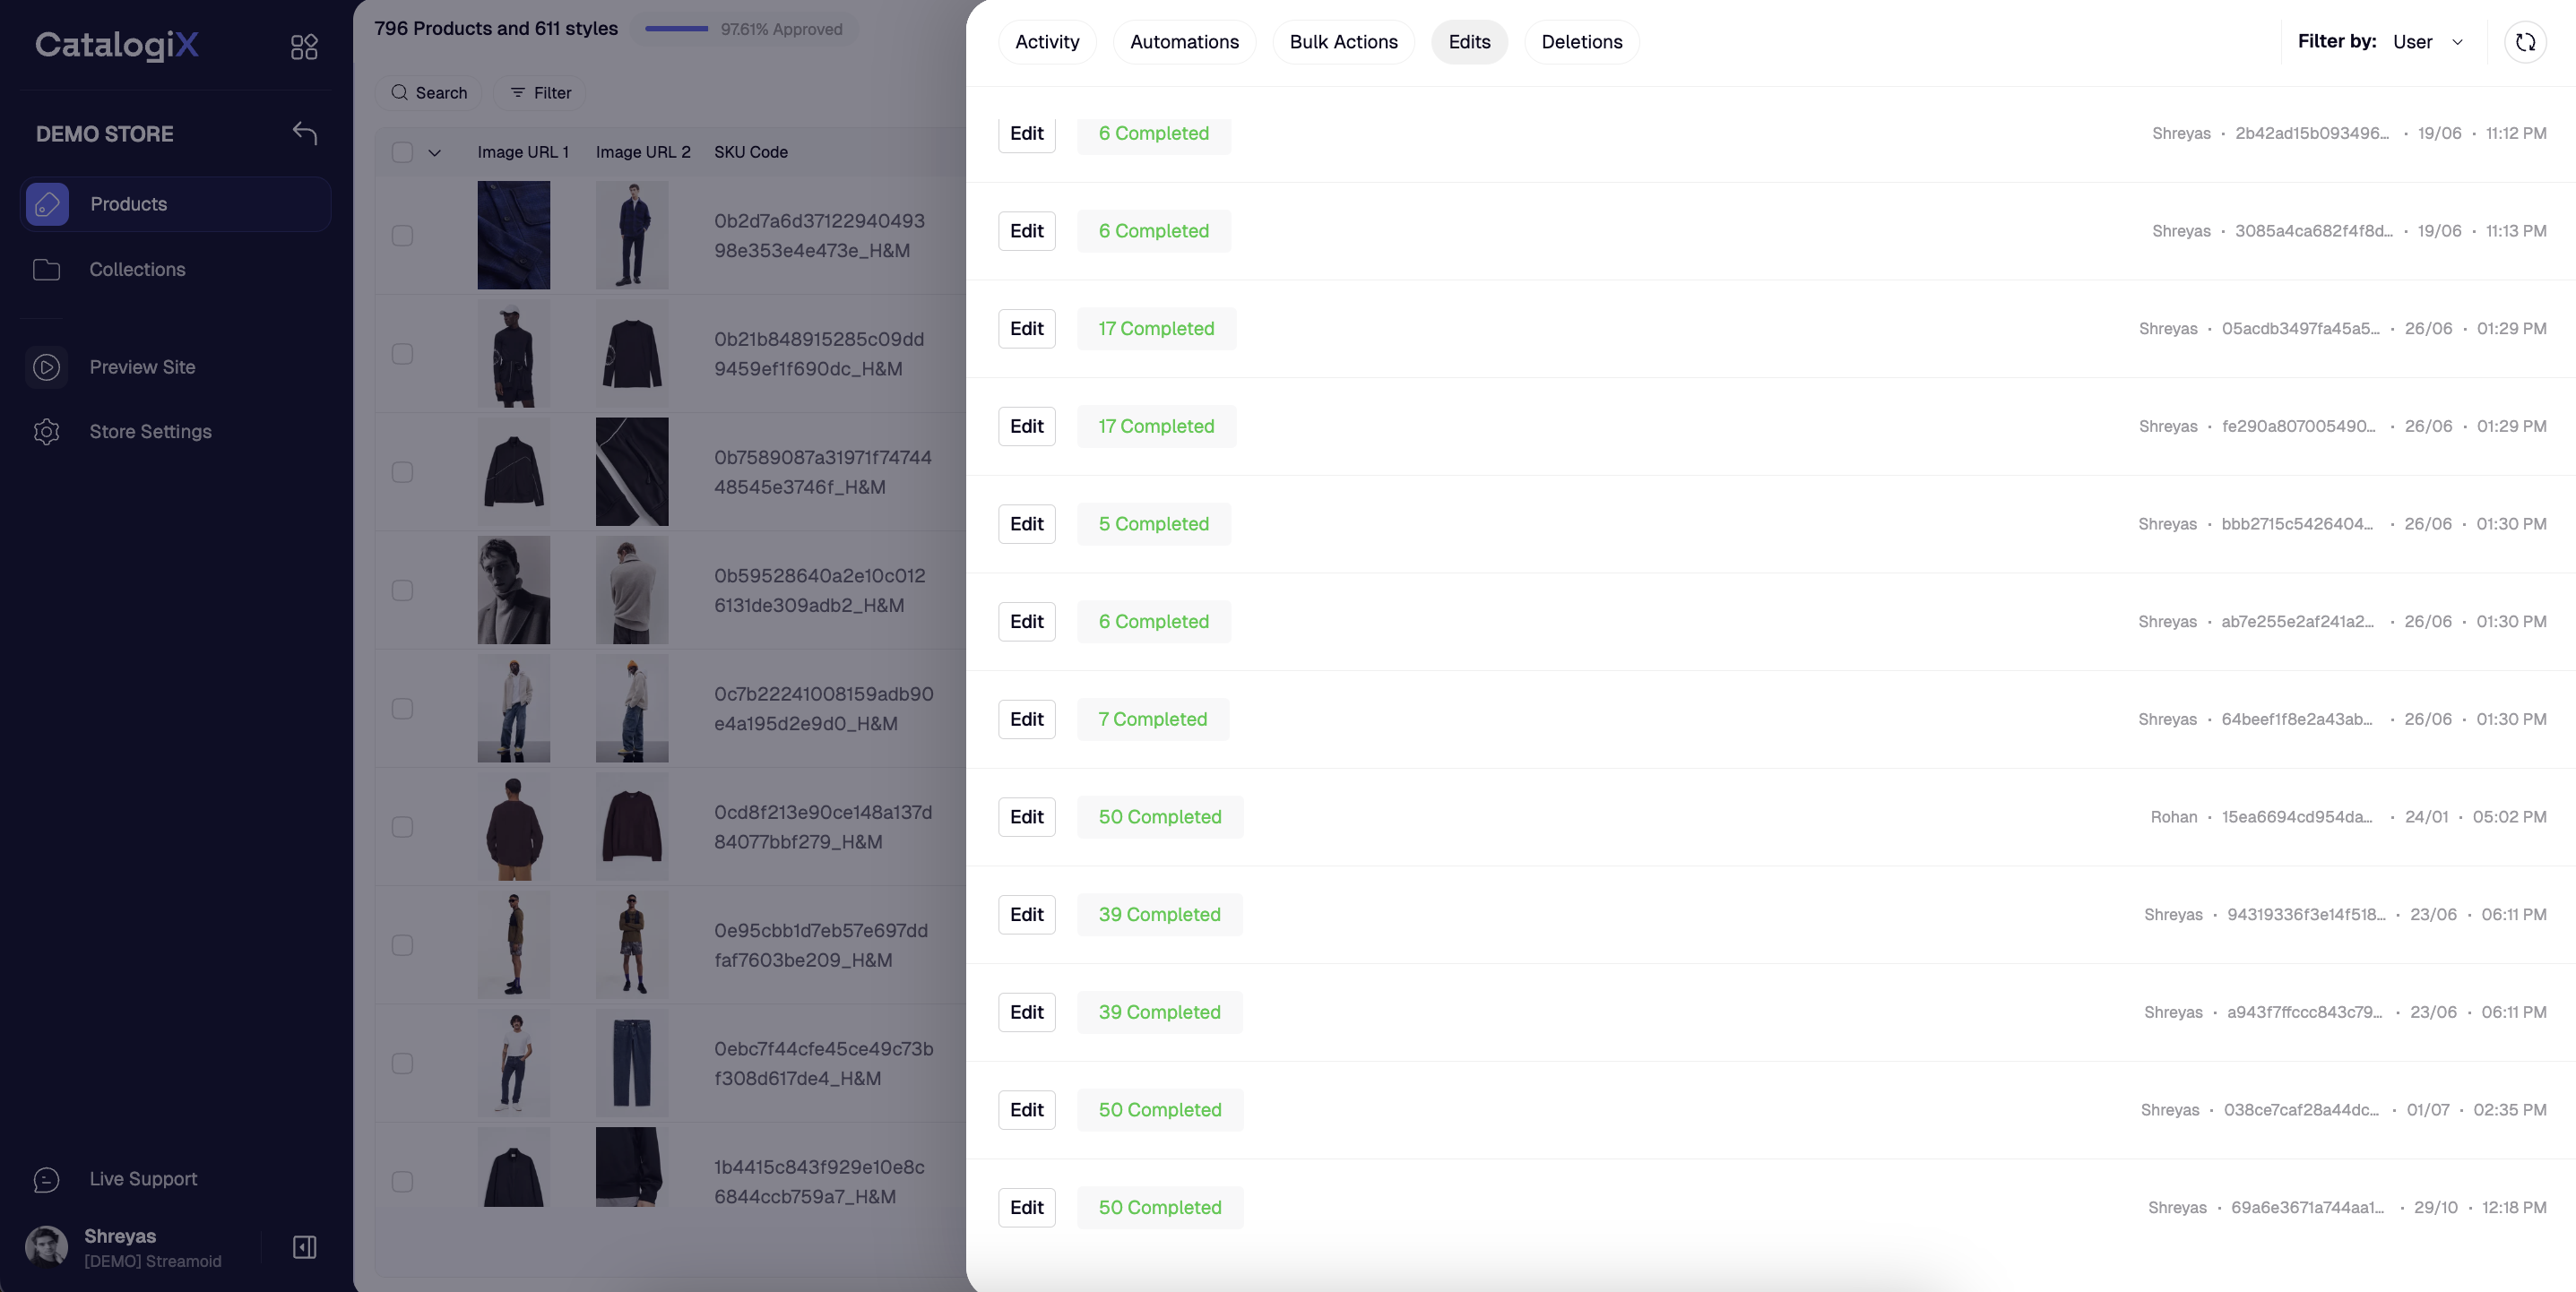Check the box for SKU 0b2d7a6d37122940493
2576x1292 pixels.
pyautogui.click(x=402, y=235)
